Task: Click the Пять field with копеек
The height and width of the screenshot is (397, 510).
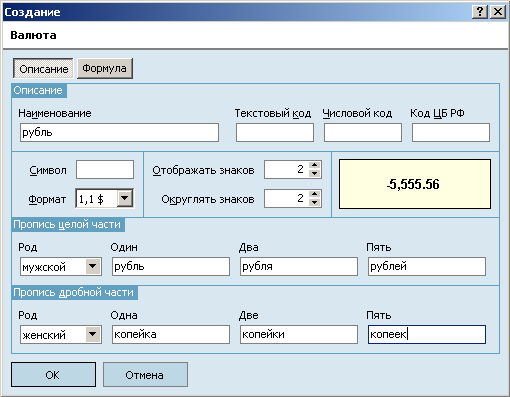Action: point(427,334)
